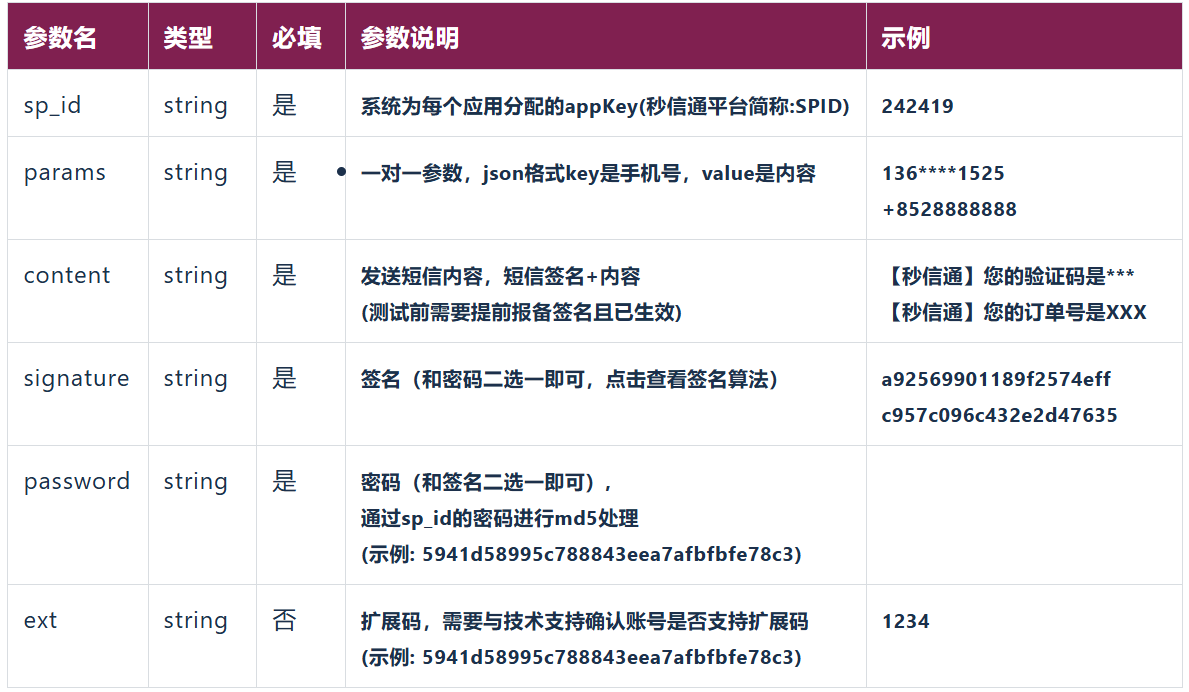Click the +8528888888 example number
Image resolution: width=1189 pixels, height=692 pixels.
(x=949, y=210)
